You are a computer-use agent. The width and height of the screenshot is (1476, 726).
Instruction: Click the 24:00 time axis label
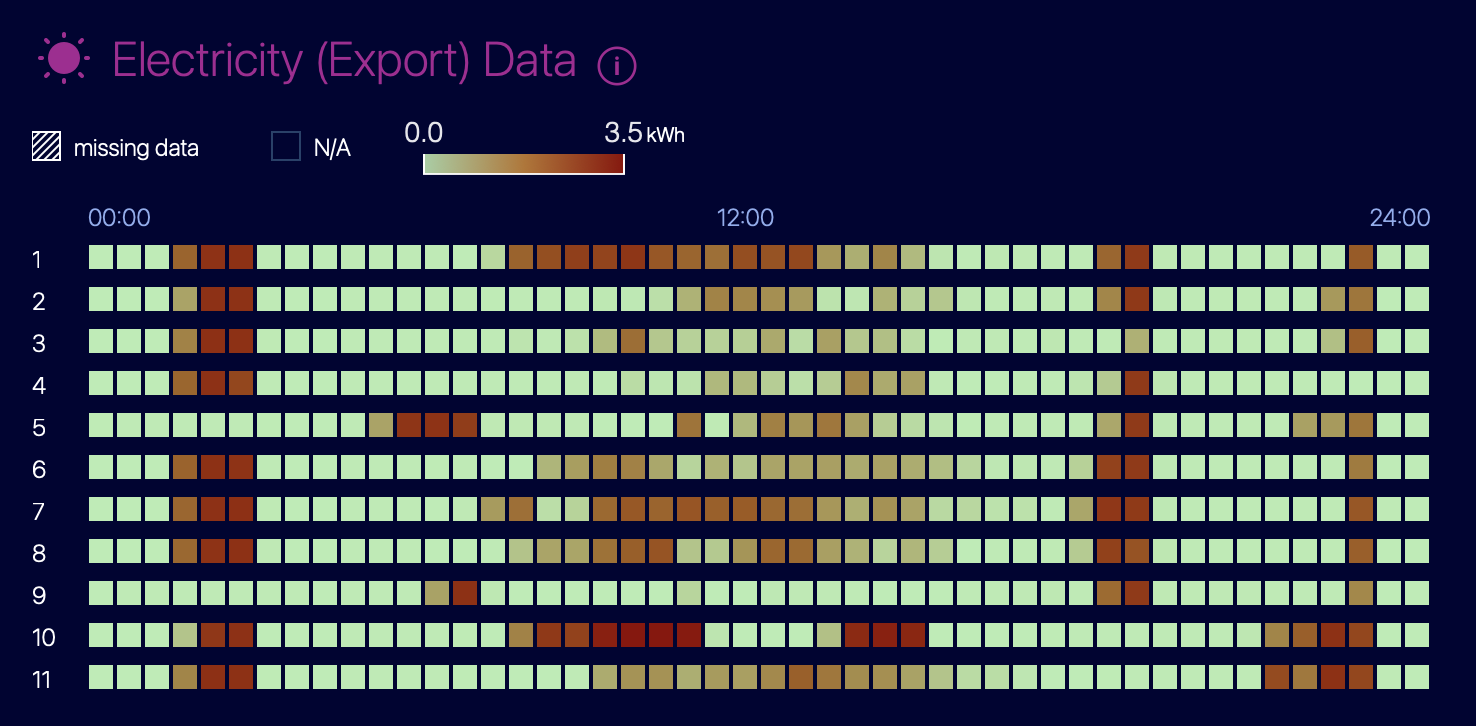pyautogui.click(x=1399, y=218)
